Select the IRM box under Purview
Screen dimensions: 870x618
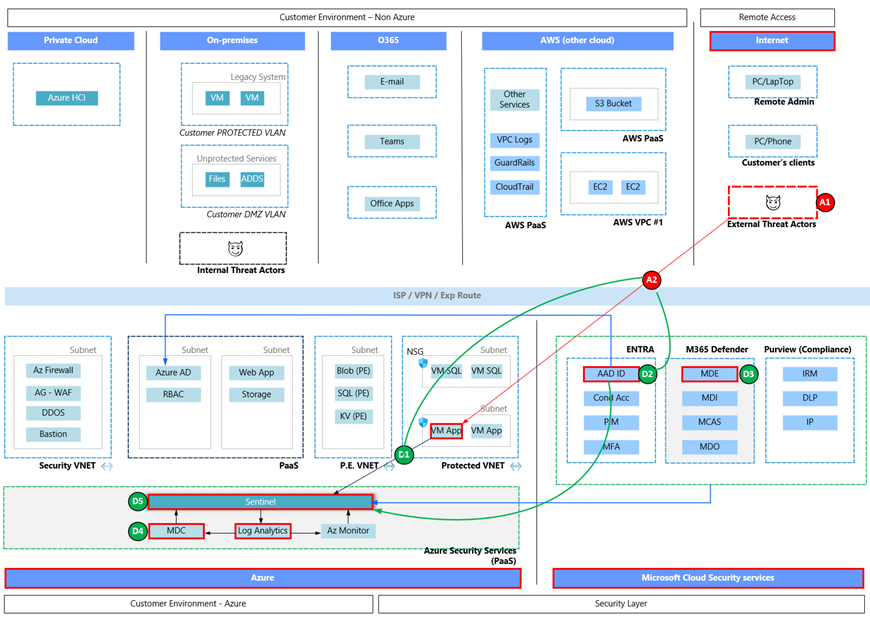[x=810, y=374]
